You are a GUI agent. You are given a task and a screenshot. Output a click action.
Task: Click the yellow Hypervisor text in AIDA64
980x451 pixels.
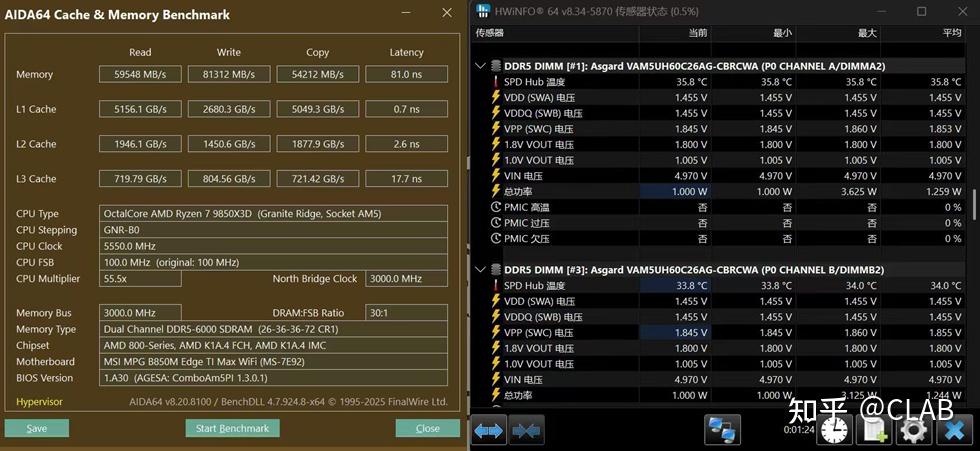tap(39, 402)
